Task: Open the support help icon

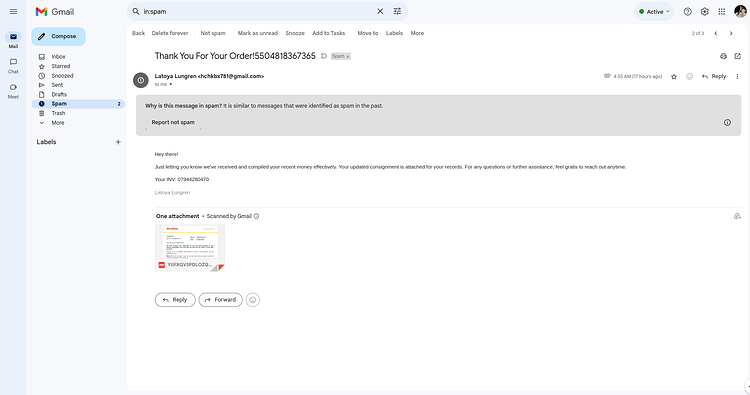Action: click(687, 11)
